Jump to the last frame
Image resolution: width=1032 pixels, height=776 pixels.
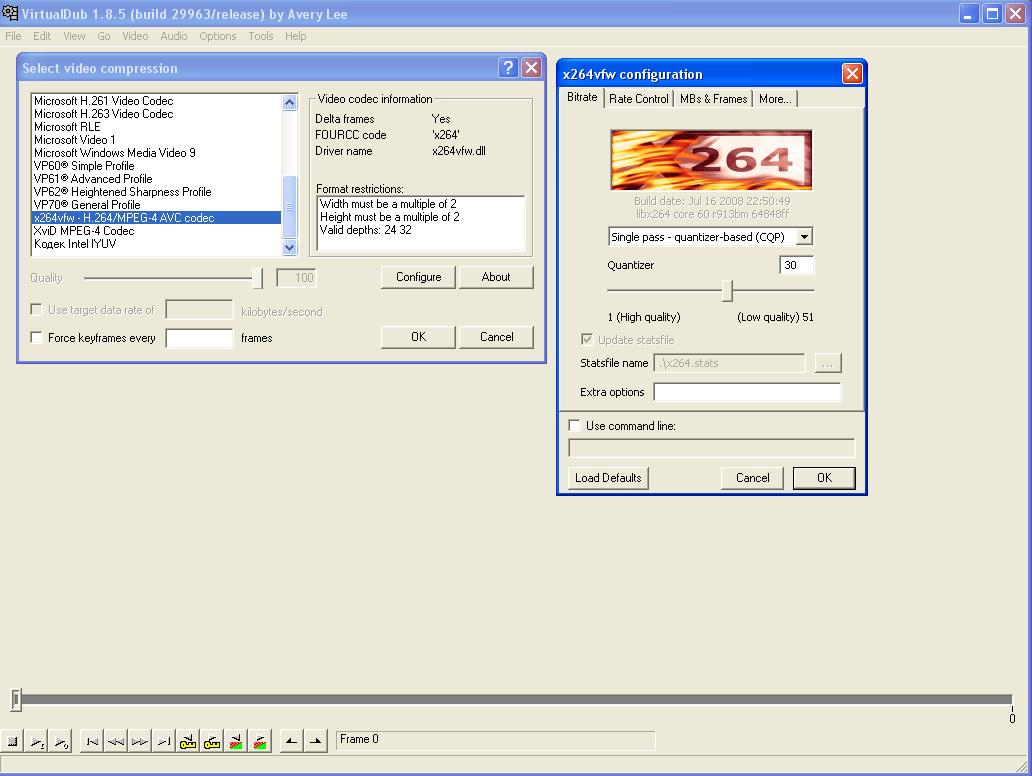[164, 742]
